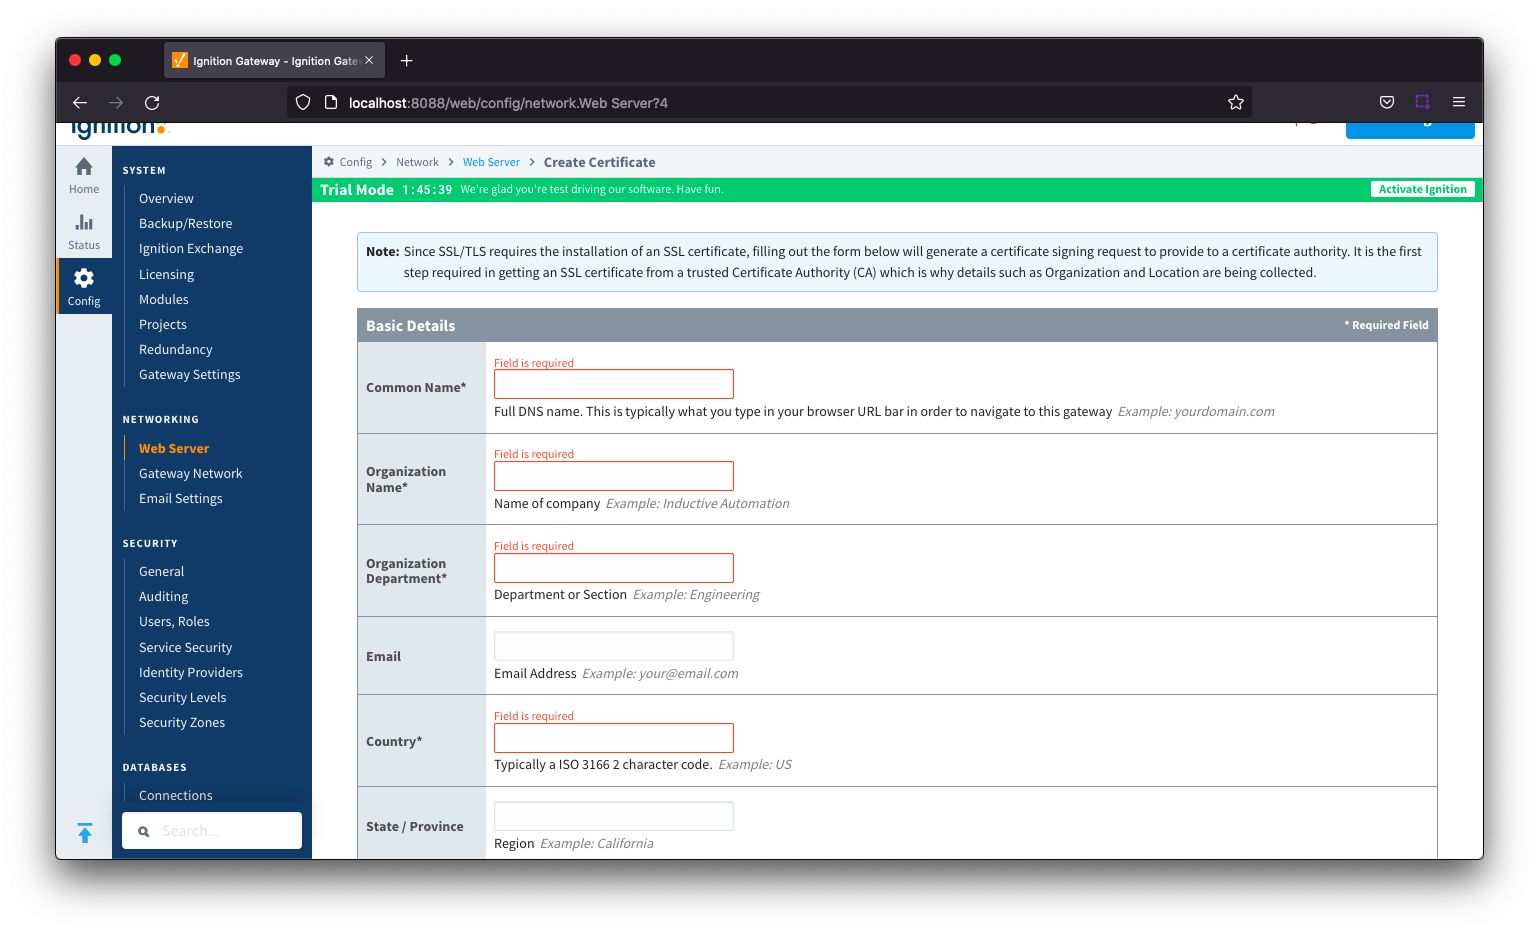1539x933 pixels.
Task: Open Security Zones page
Action: (x=182, y=722)
